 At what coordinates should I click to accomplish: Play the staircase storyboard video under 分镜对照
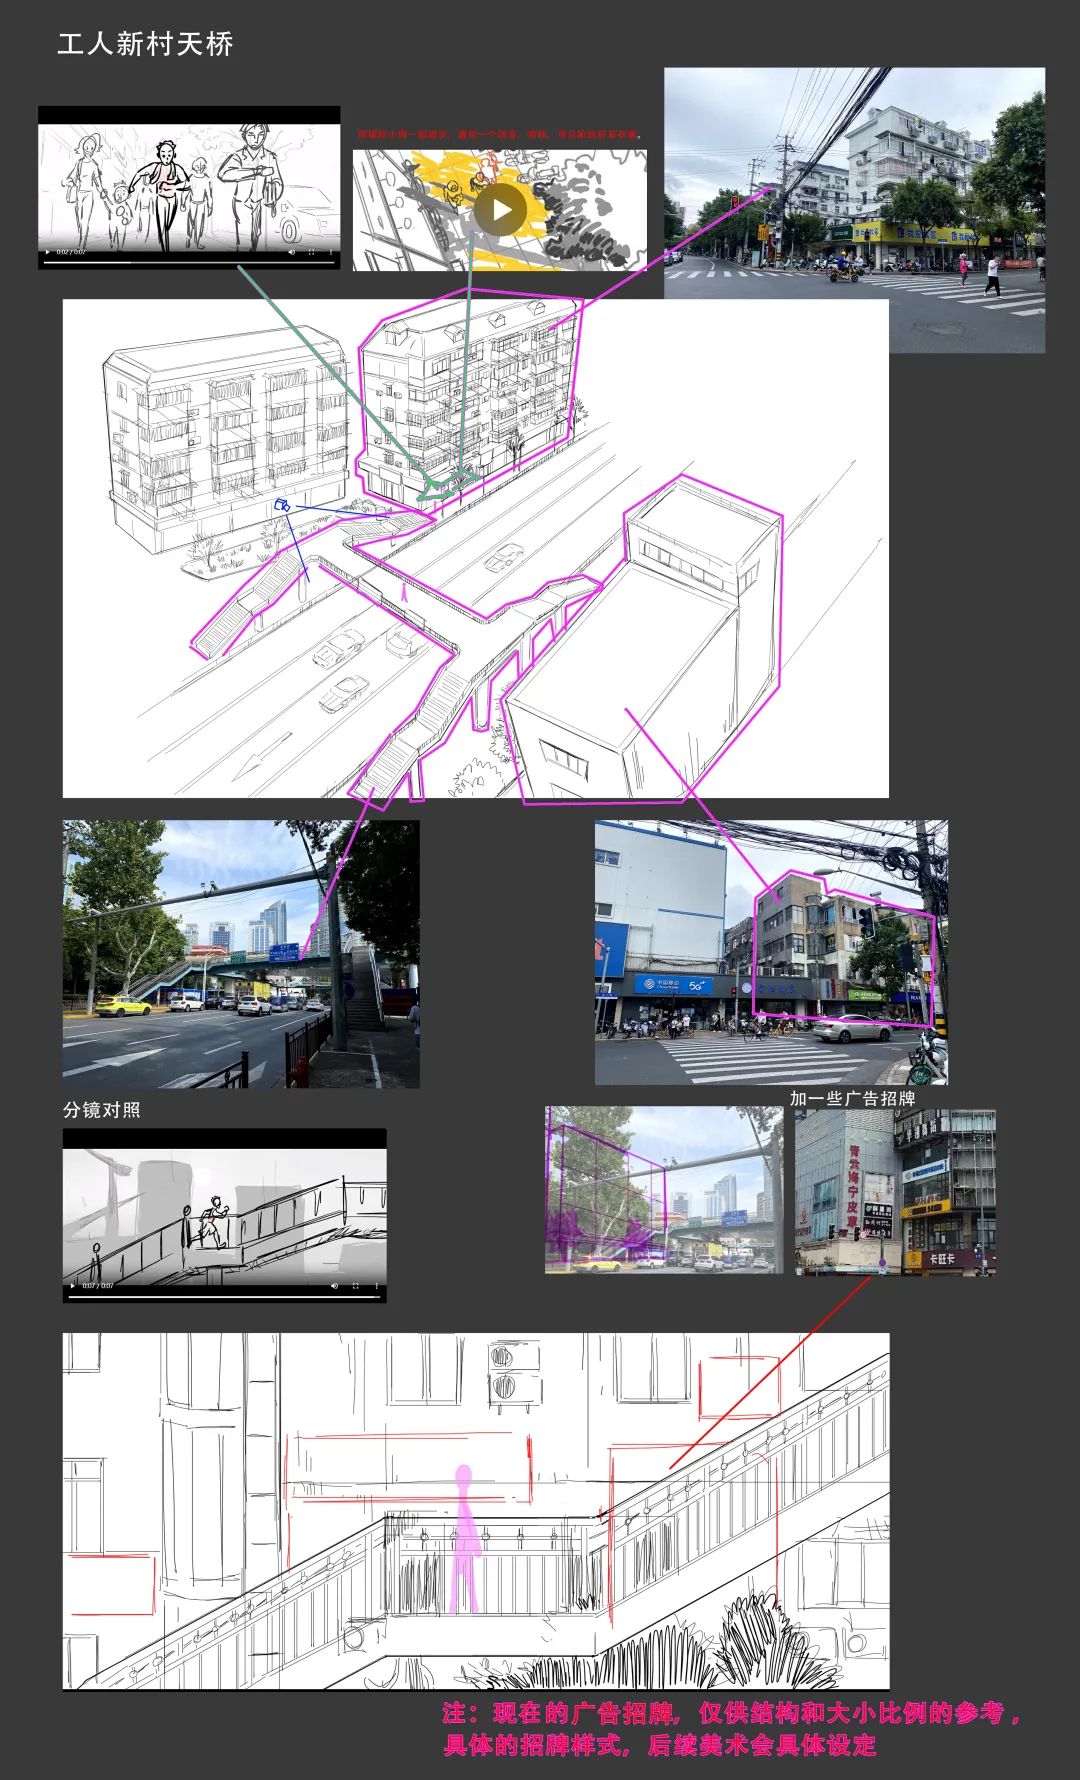72,1285
